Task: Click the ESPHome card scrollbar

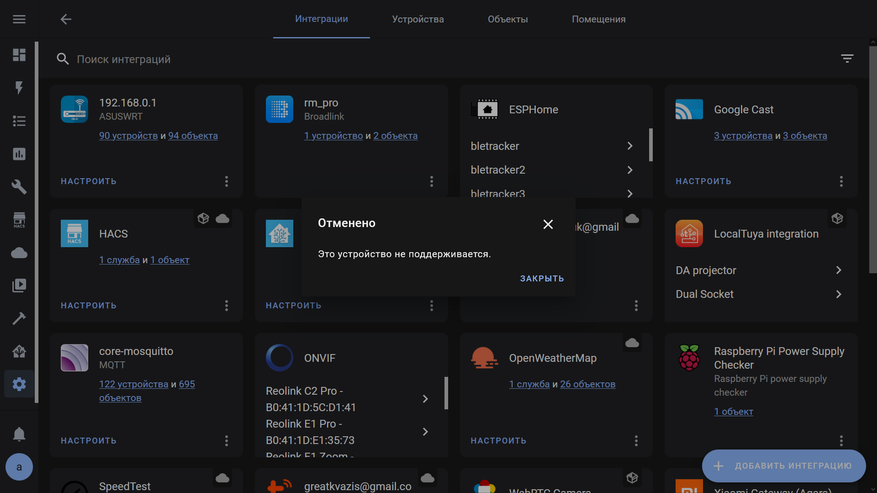Action: (x=650, y=145)
